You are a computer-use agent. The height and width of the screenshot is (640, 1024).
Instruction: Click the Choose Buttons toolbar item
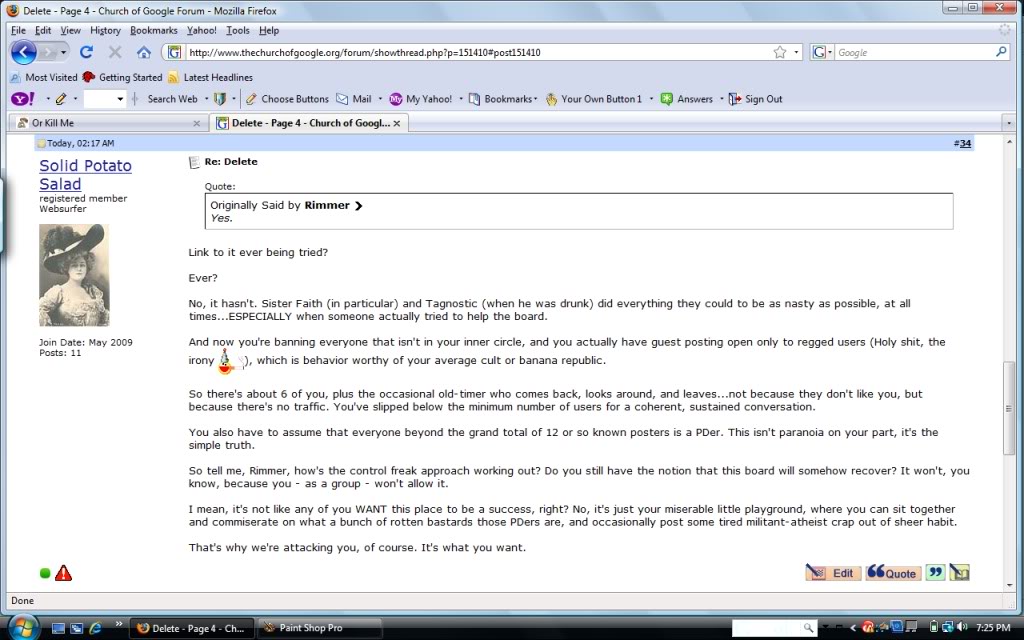tap(287, 99)
